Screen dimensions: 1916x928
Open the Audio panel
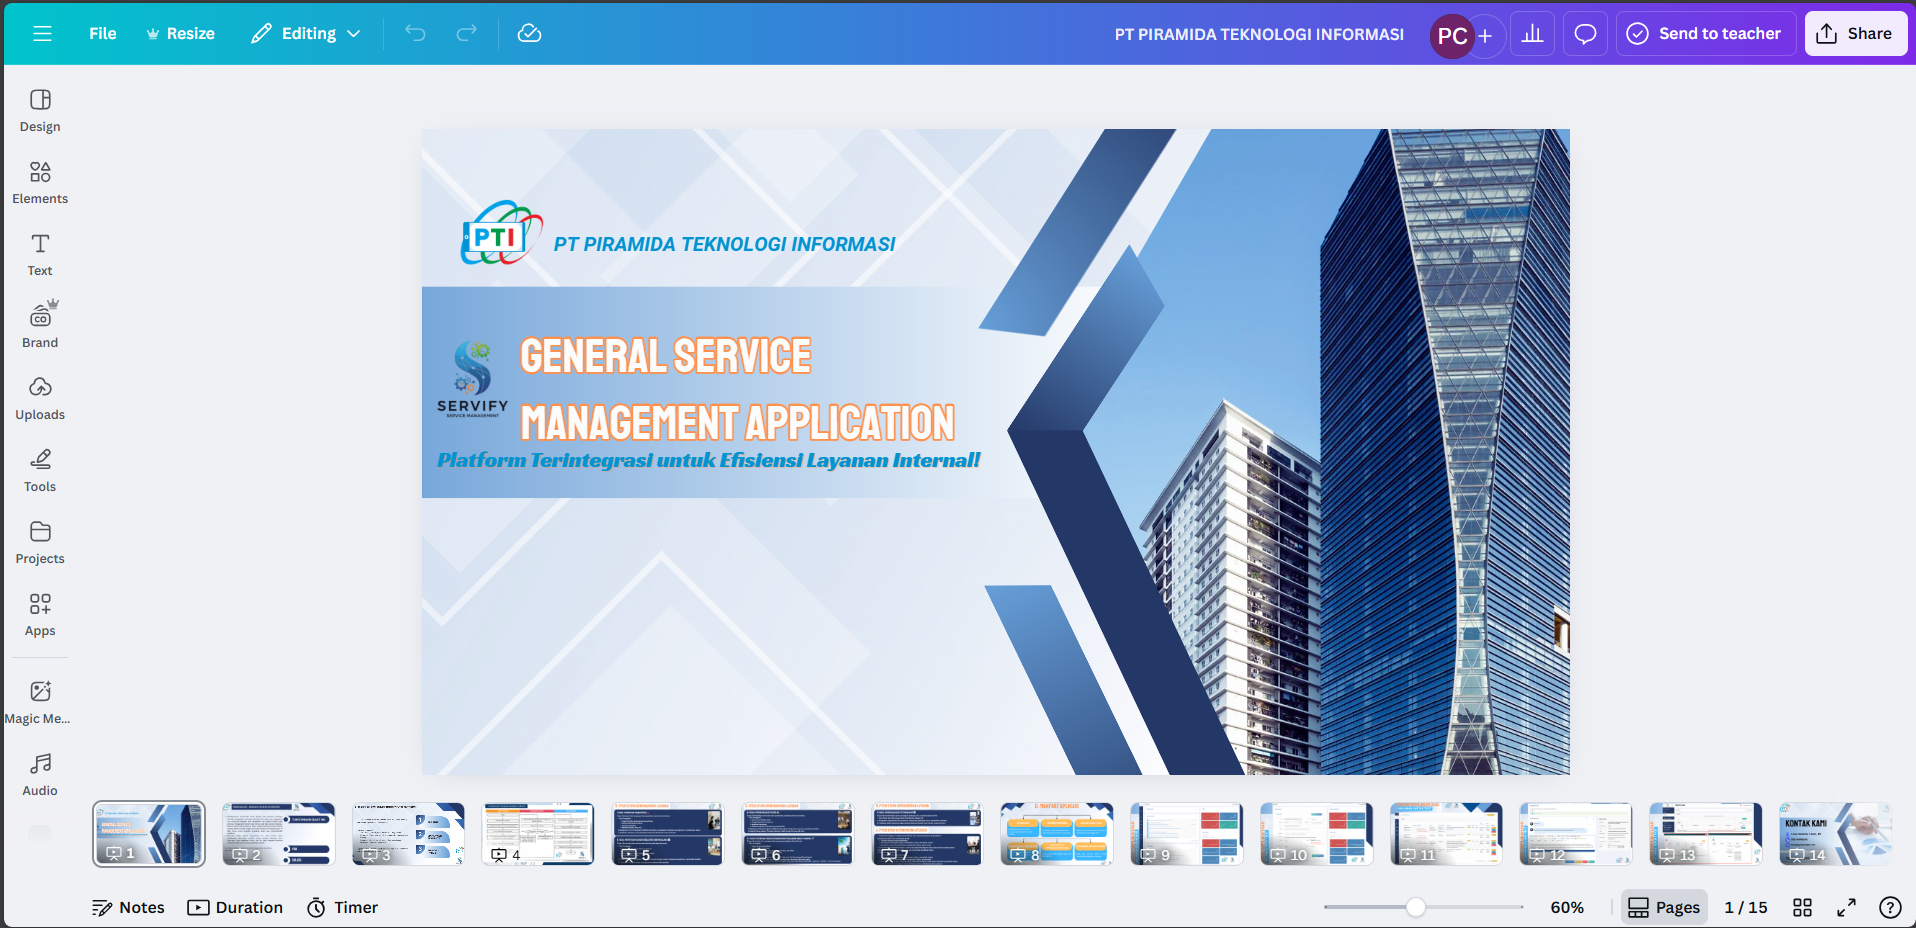pyautogui.click(x=40, y=775)
